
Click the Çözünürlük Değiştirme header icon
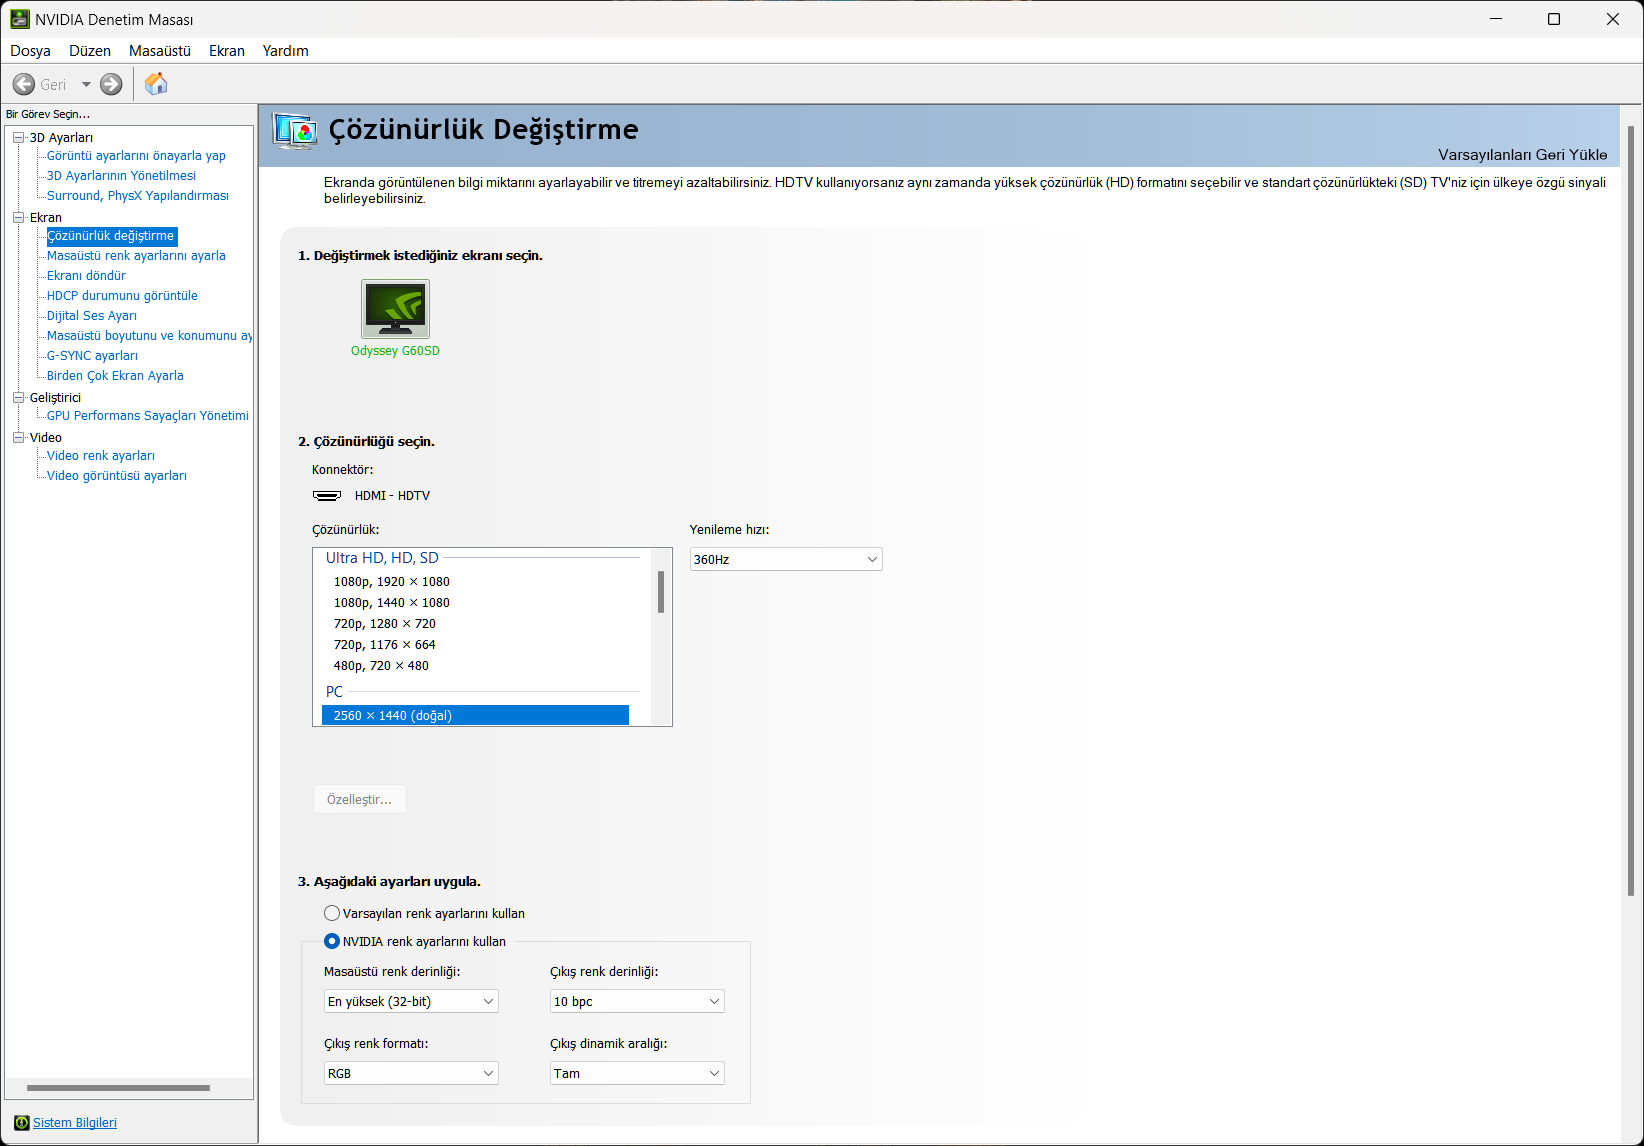[x=296, y=131]
